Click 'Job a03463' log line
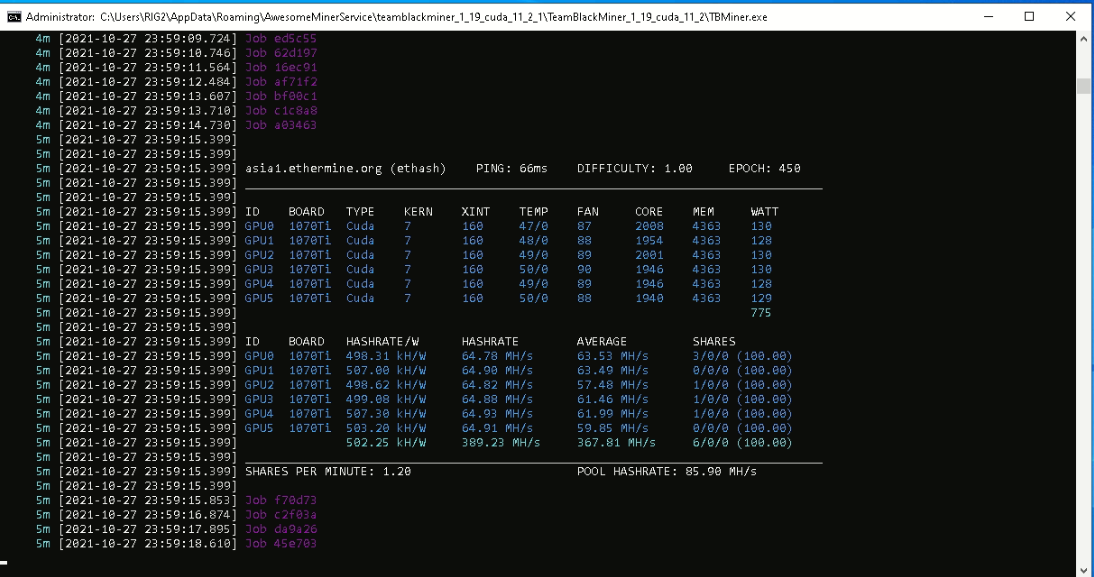 [281, 125]
